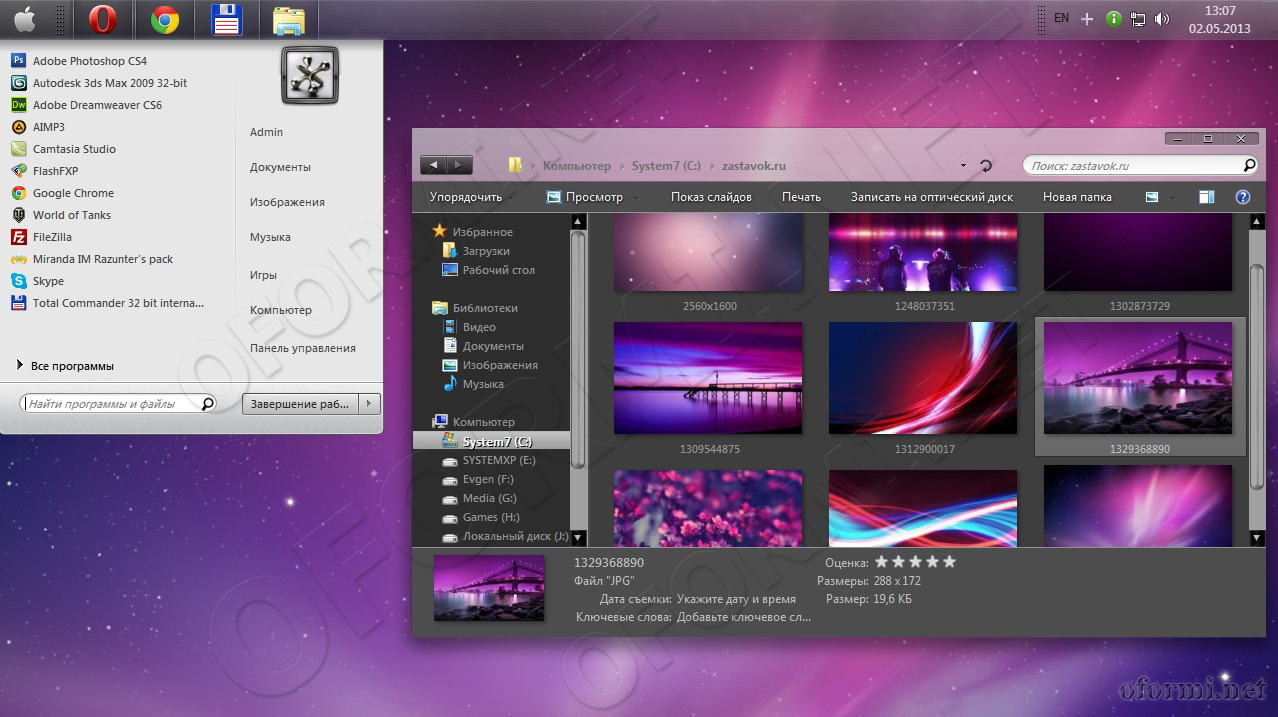Viewport: 1278px width, 717px height.
Task: Rate the image five stars
Action: [949, 562]
